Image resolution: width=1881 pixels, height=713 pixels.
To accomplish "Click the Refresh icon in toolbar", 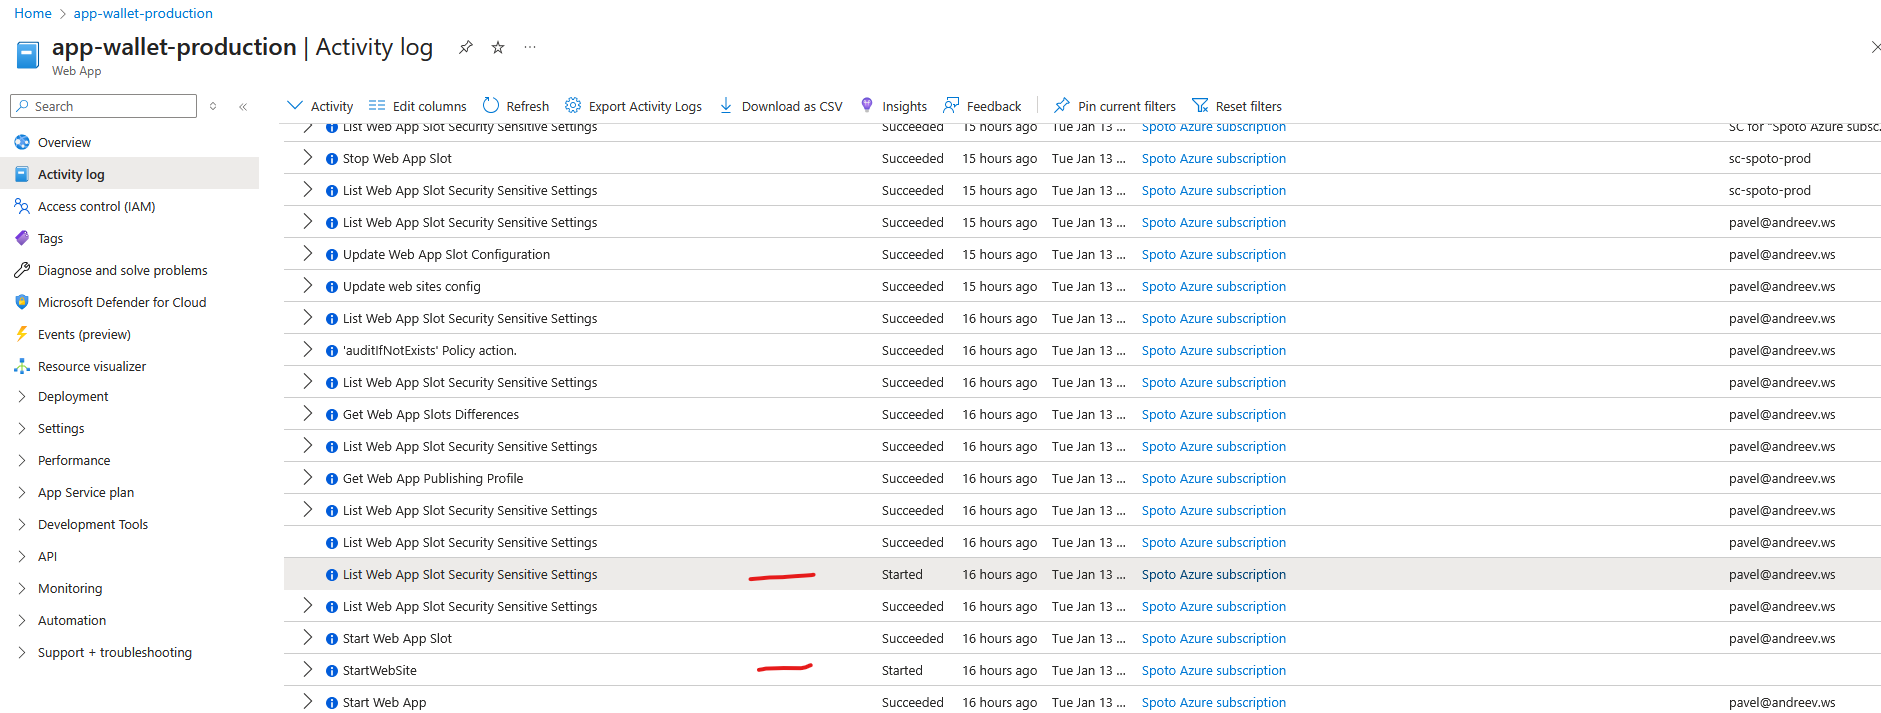I will click(x=491, y=105).
